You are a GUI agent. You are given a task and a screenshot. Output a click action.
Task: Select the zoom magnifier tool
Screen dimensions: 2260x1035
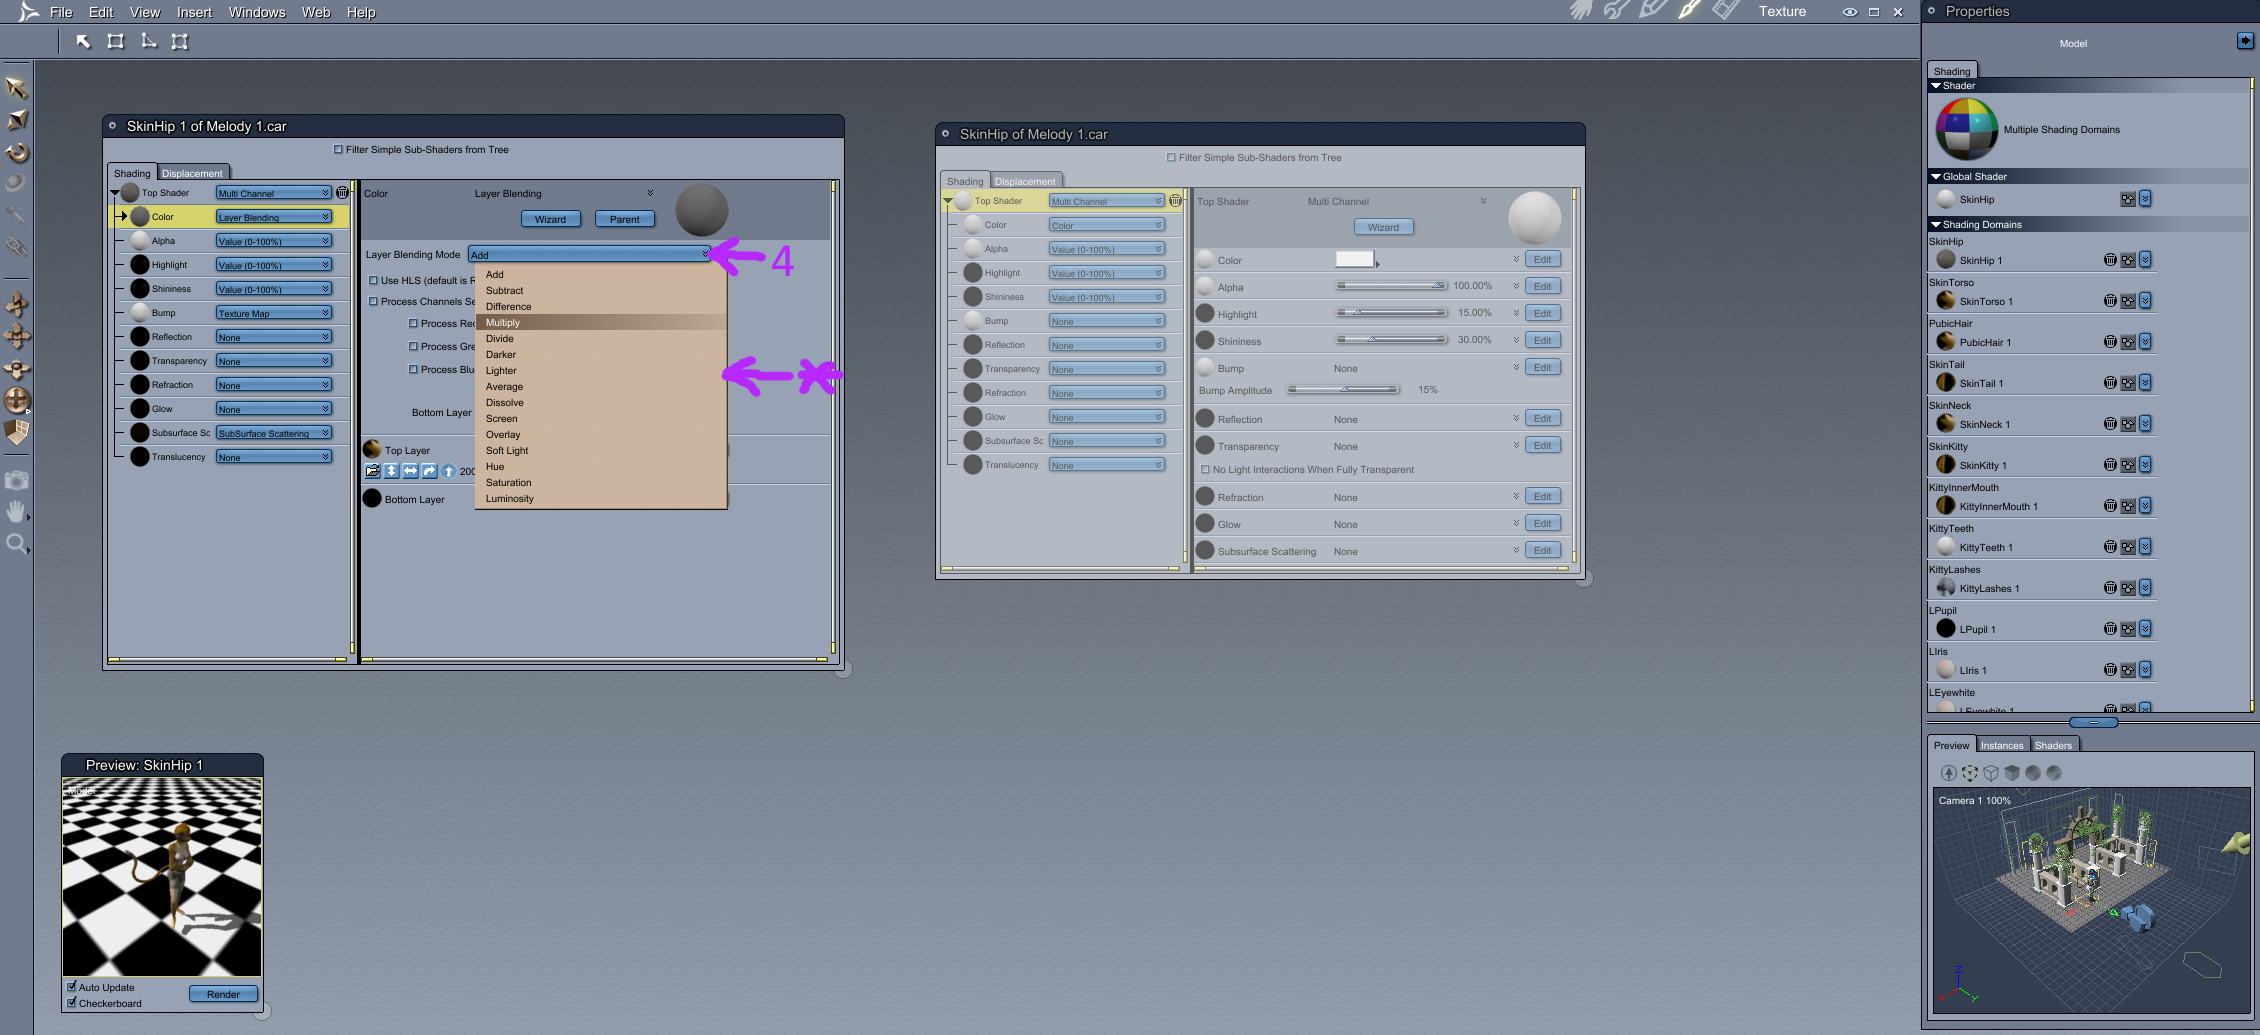(x=16, y=544)
